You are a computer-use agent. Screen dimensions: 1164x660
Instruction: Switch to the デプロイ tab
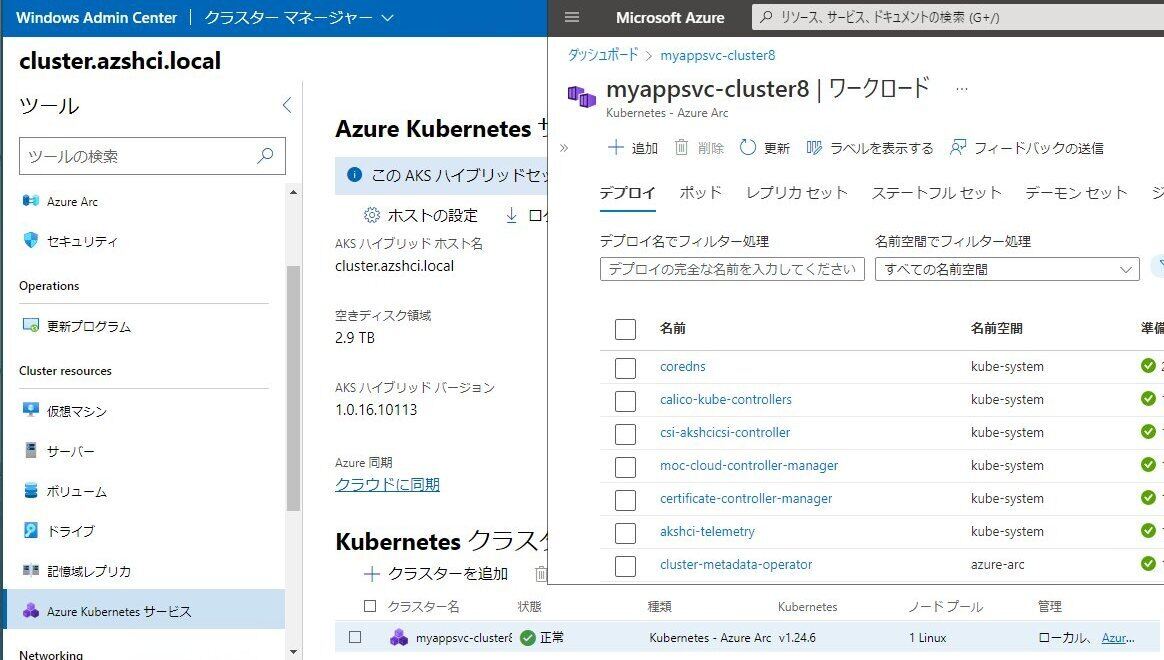[x=627, y=193]
